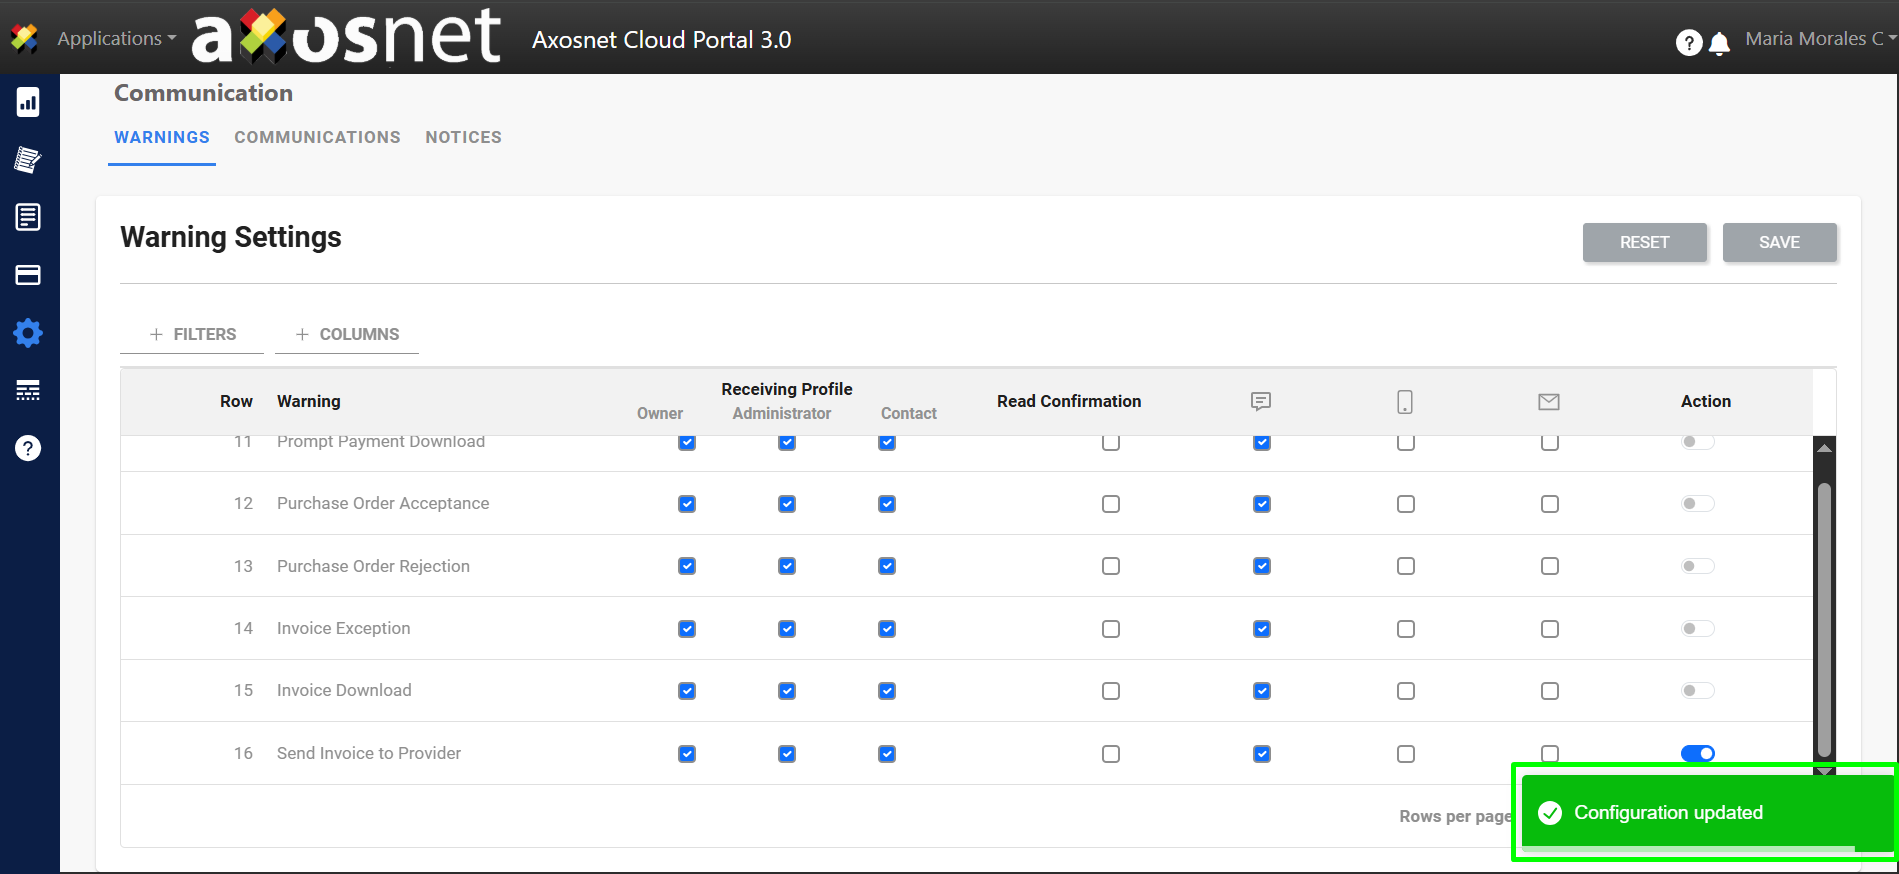Image resolution: width=1899 pixels, height=874 pixels.
Task: Click the stacked documents sidebar icon
Action: tap(28, 160)
